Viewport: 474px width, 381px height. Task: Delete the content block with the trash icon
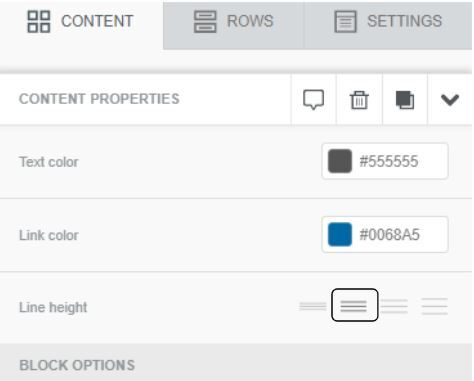tap(359, 100)
